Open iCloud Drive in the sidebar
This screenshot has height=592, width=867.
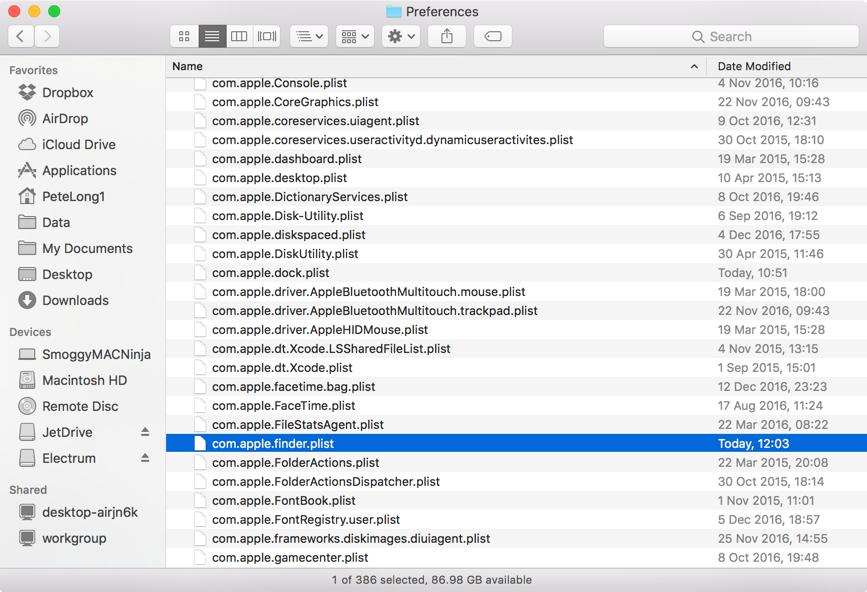click(79, 144)
